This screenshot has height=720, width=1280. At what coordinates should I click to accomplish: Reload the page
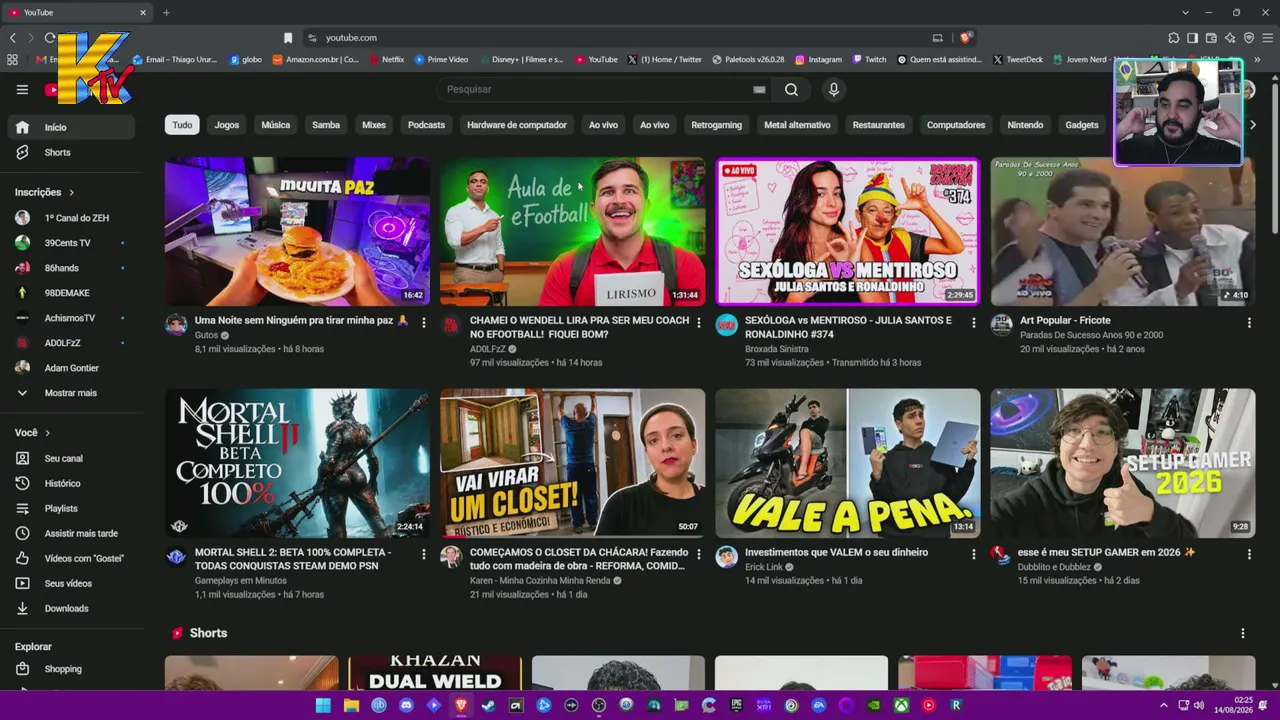(x=50, y=38)
